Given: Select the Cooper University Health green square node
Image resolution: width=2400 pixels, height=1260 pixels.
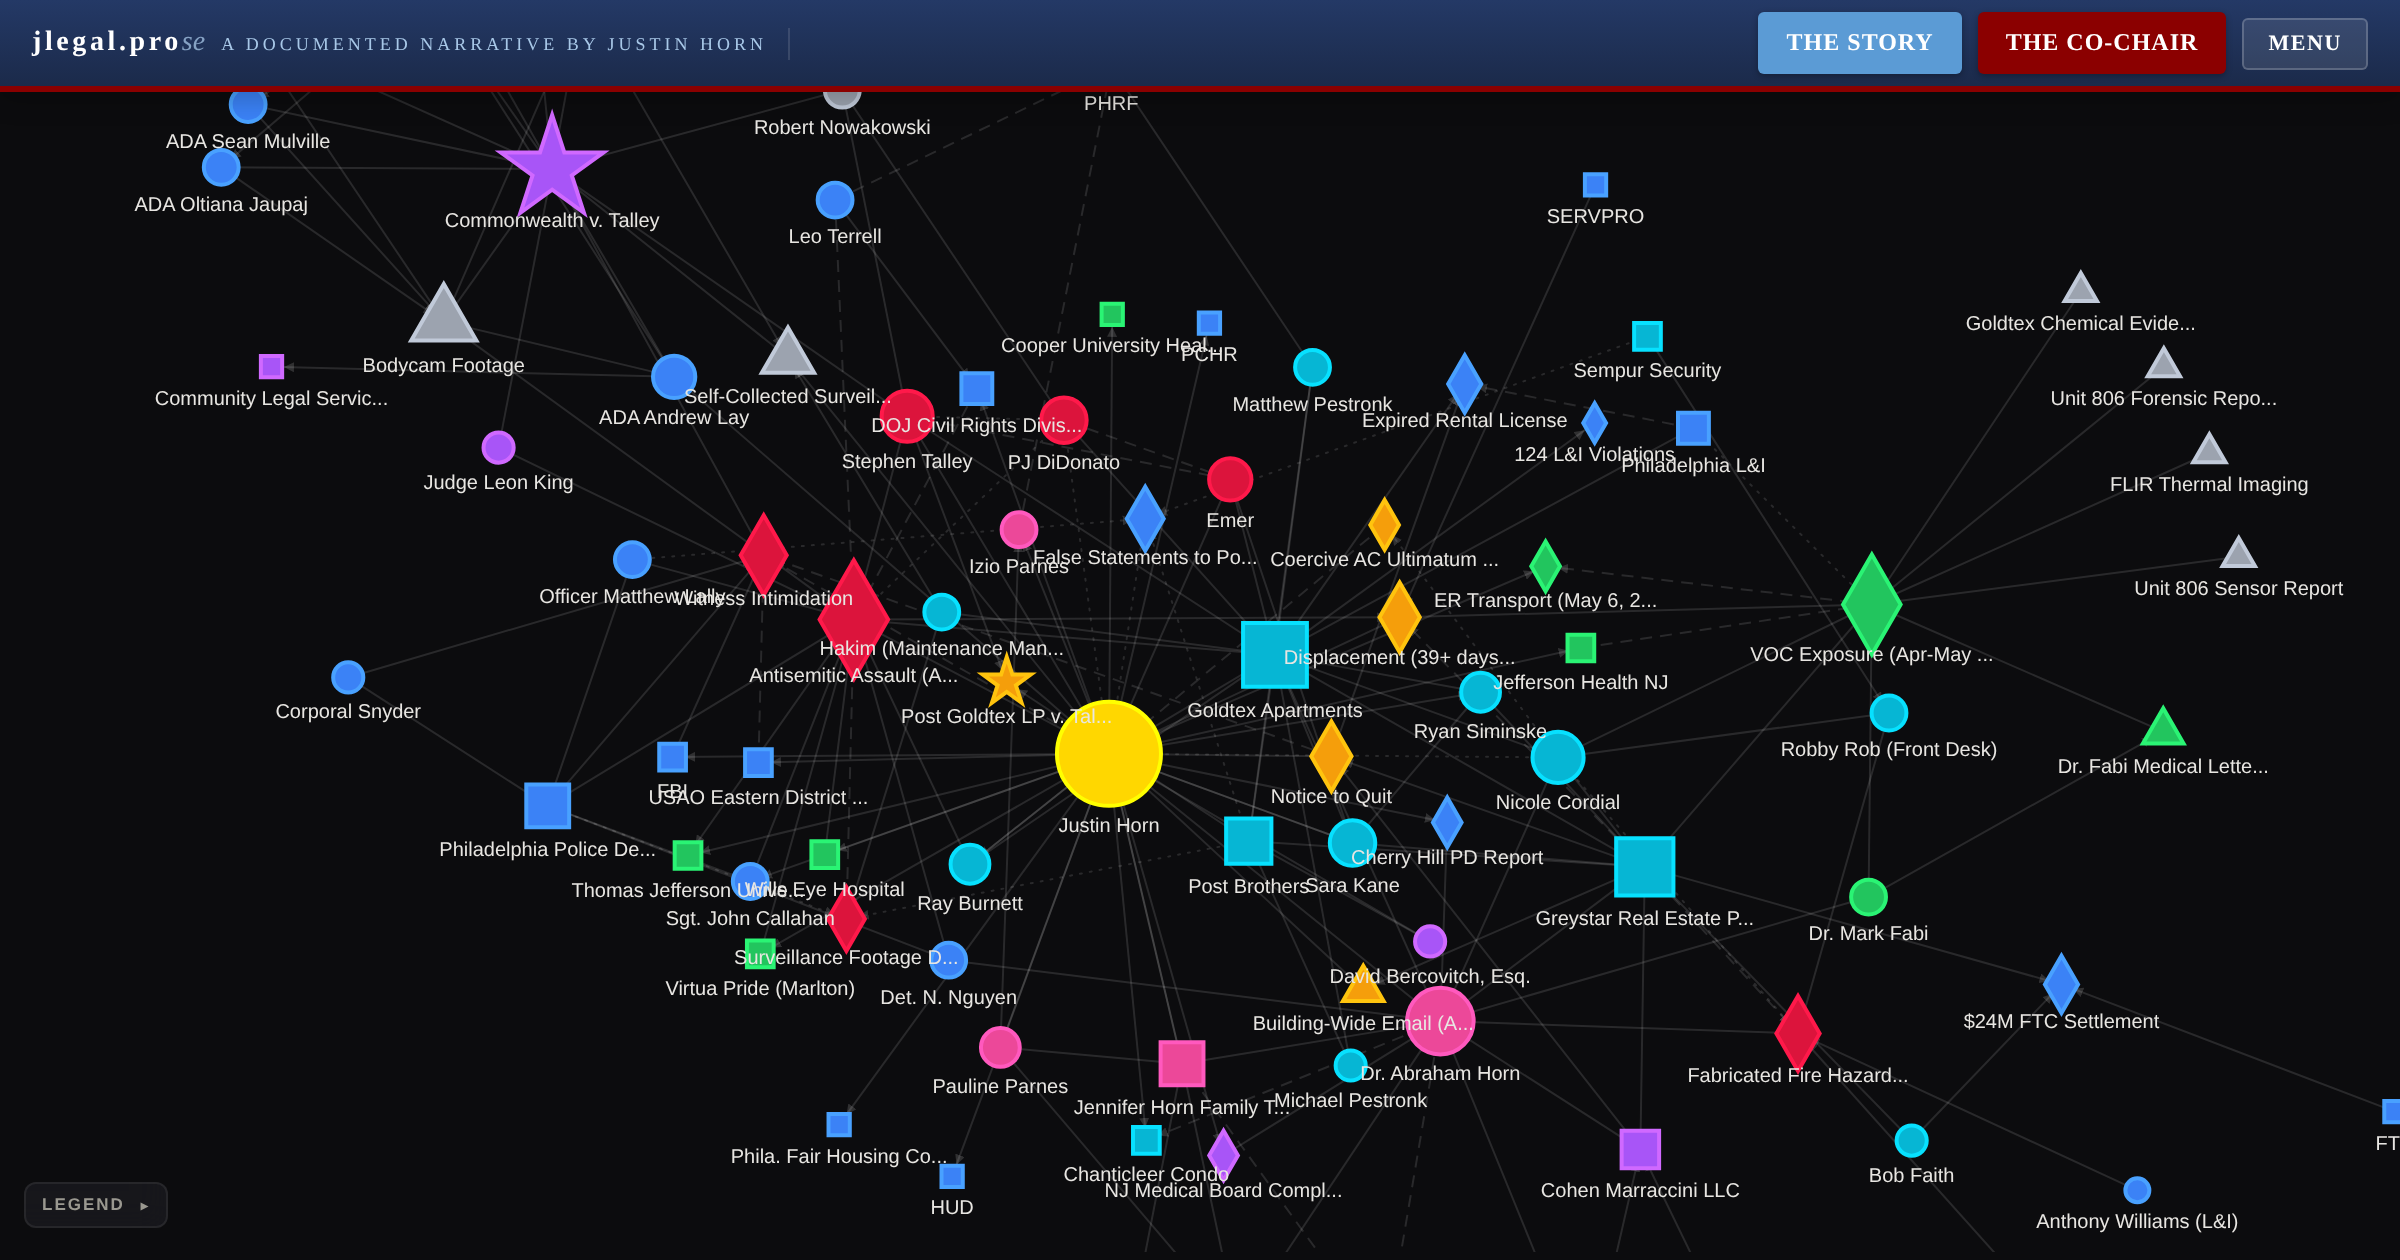Looking at the screenshot, I should point(1112,314).
